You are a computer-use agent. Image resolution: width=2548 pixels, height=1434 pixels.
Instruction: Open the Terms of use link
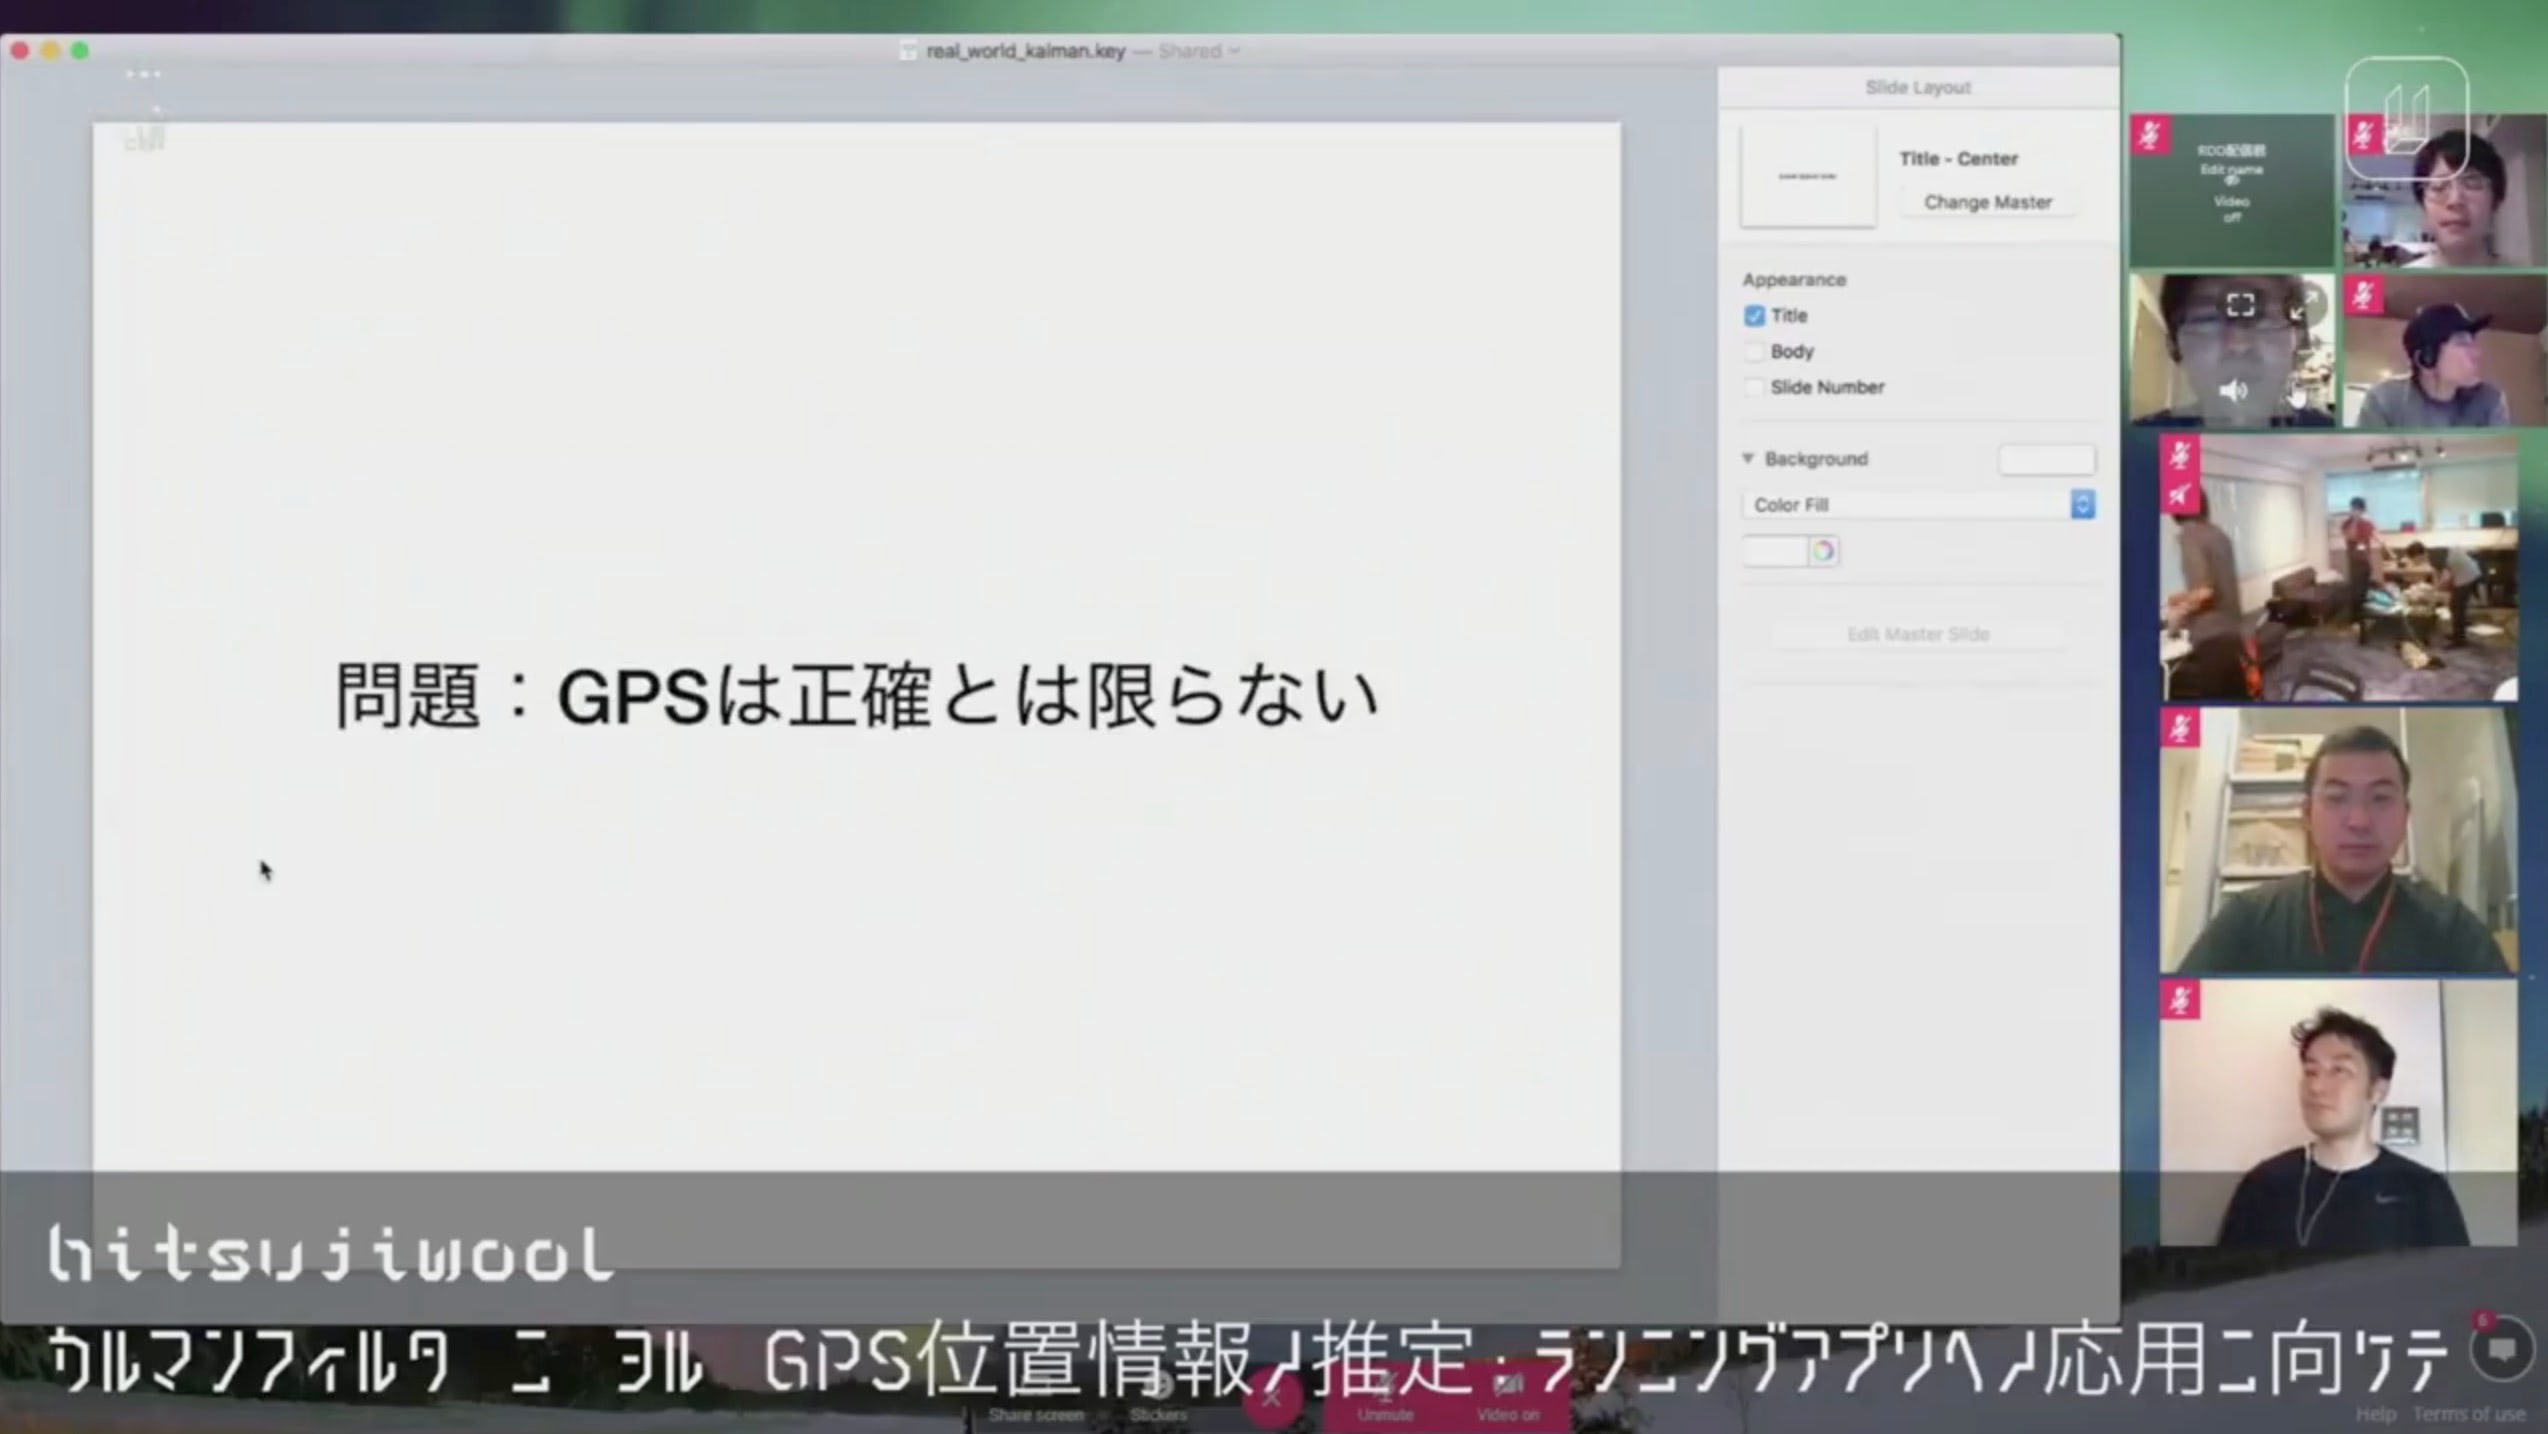[x=2468, y=1414]
